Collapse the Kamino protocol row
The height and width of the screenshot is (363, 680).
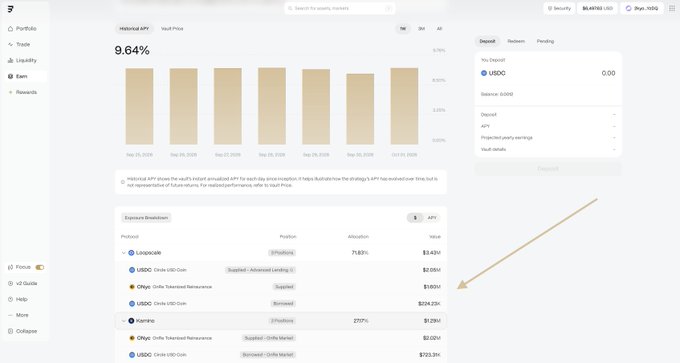pyautogui.click(x=124, y=321)
